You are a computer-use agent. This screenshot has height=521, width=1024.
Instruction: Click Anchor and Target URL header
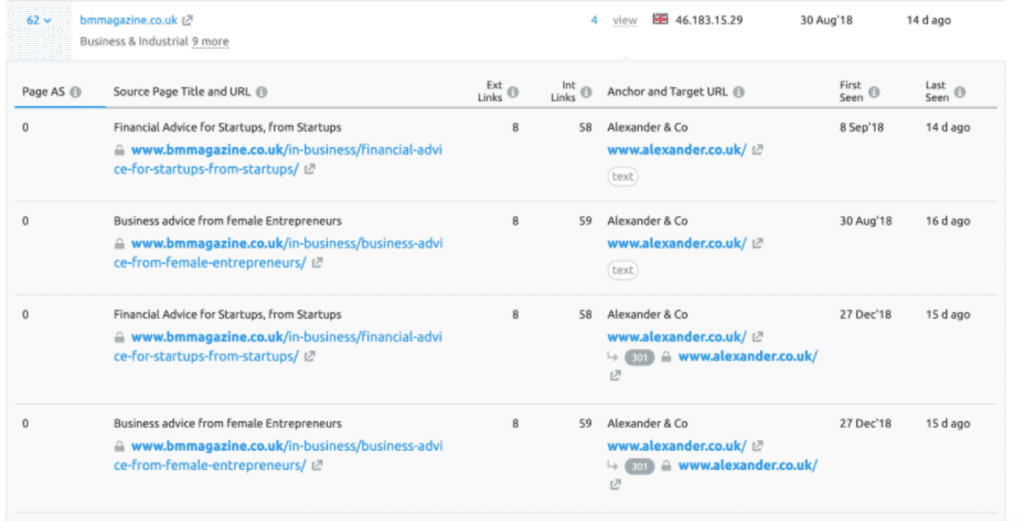[x=667, y=91]
